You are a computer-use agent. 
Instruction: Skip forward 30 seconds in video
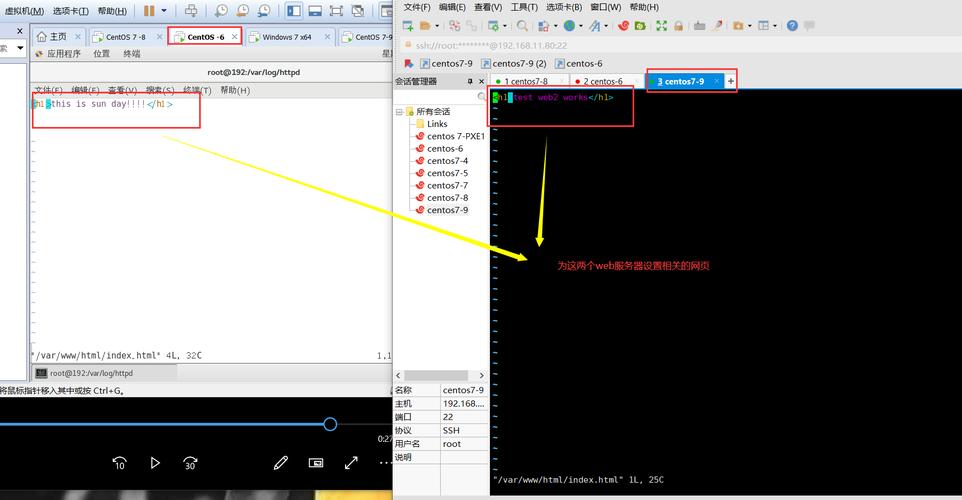click(x=190, y=463)
